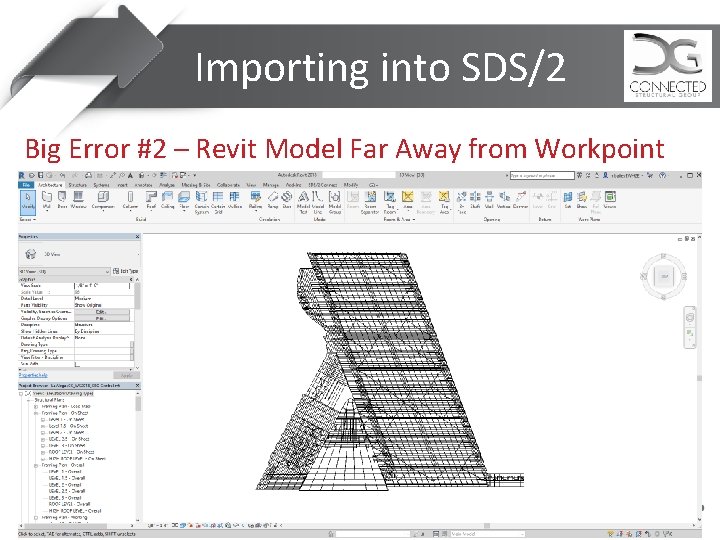Select the Railing tool
This screenshot has width=720, height=540.
pos(255,201)
